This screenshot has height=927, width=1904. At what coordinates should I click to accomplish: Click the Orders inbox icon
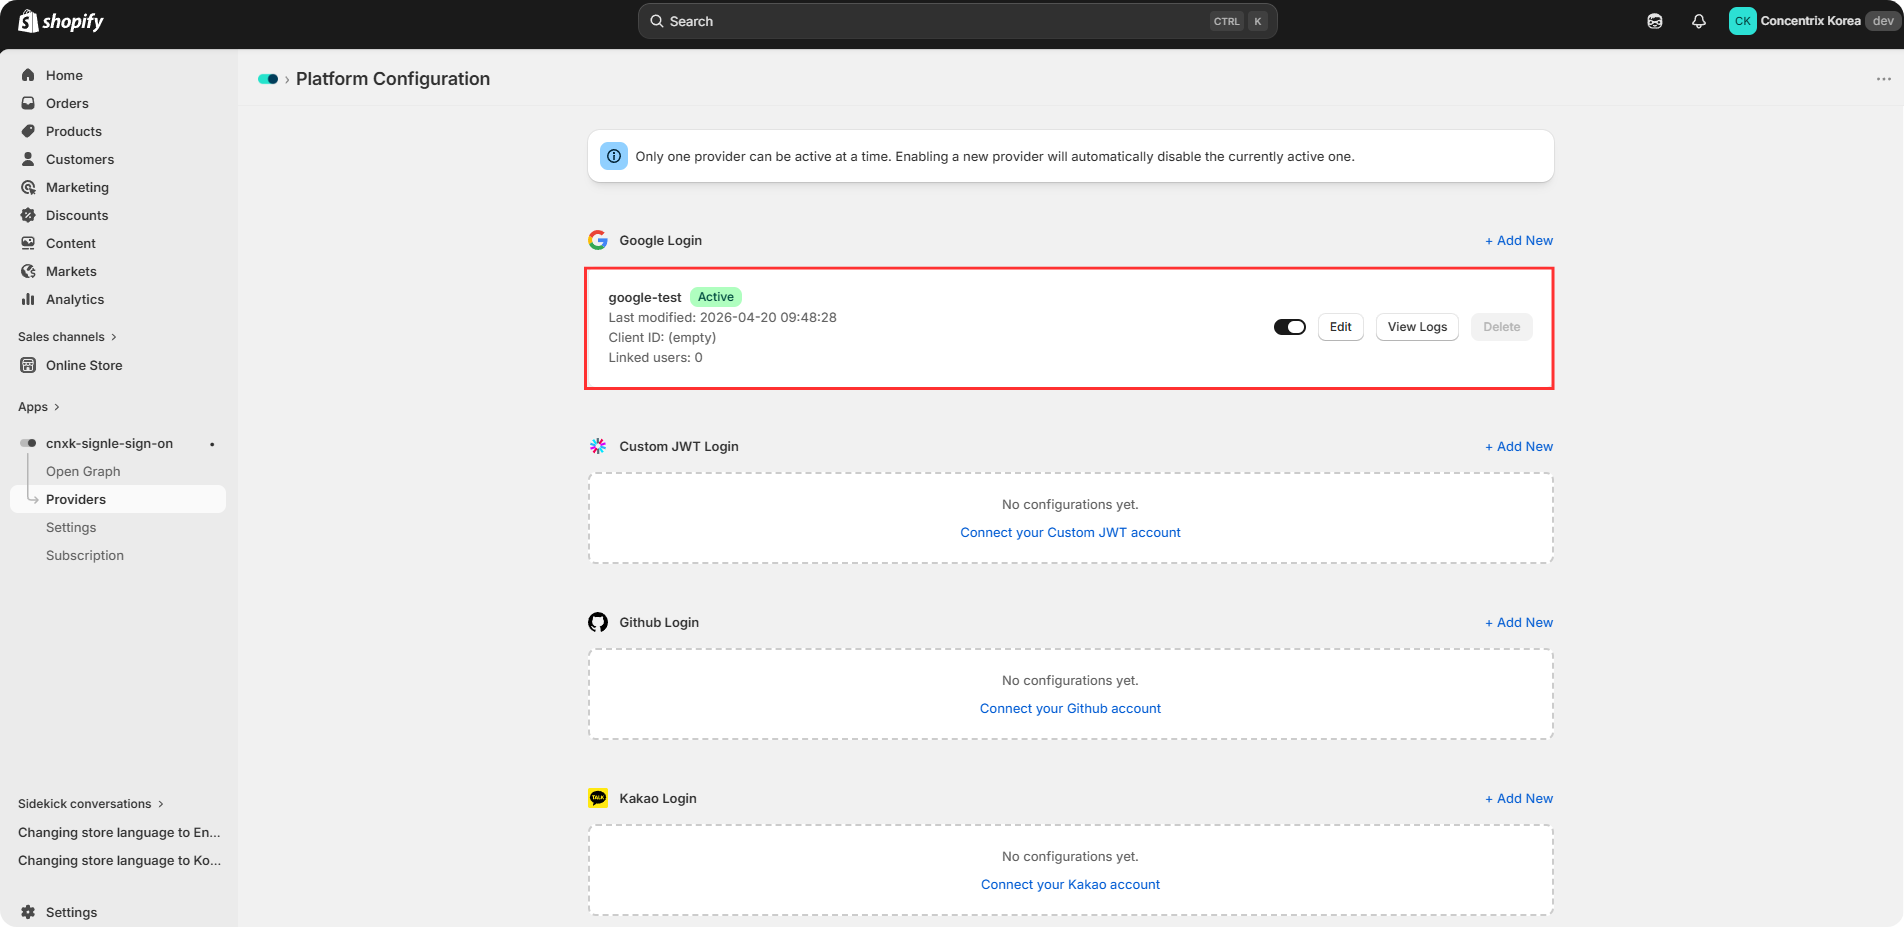point(28,103)
